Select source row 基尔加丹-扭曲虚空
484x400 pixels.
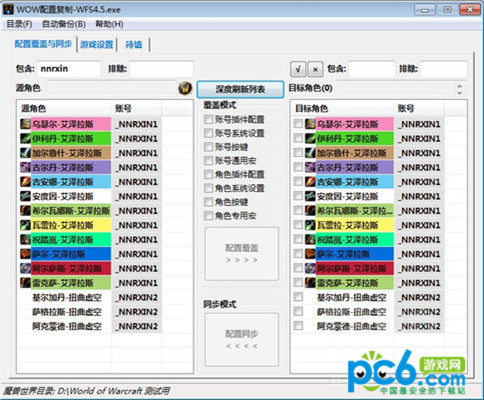pyautogui.click(x=88, y=297)
